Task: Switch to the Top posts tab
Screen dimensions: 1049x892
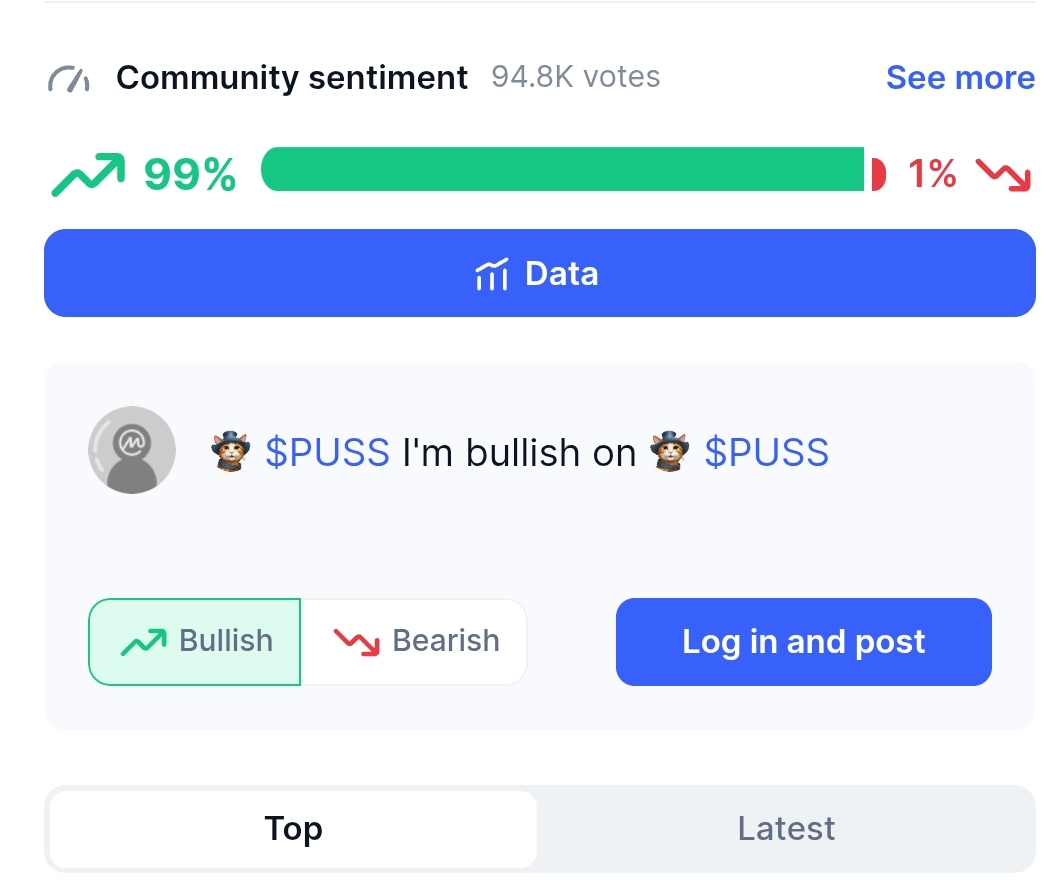Action: click(x=293, y=829)
